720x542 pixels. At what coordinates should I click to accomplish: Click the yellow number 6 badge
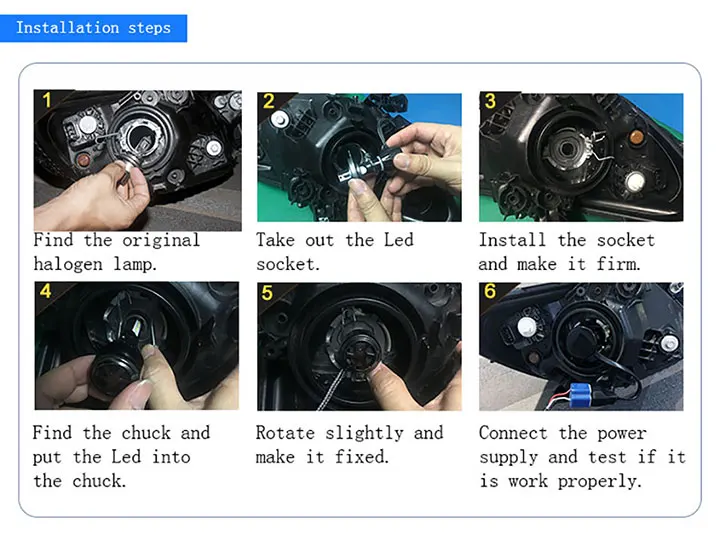click(x=490, y=291)
